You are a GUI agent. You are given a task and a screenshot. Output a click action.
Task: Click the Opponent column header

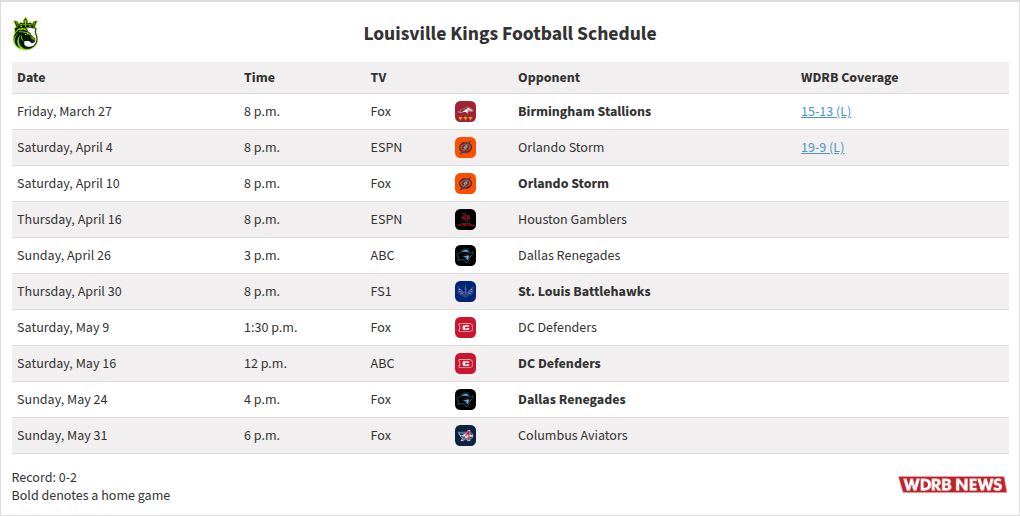tap(549, 78)
